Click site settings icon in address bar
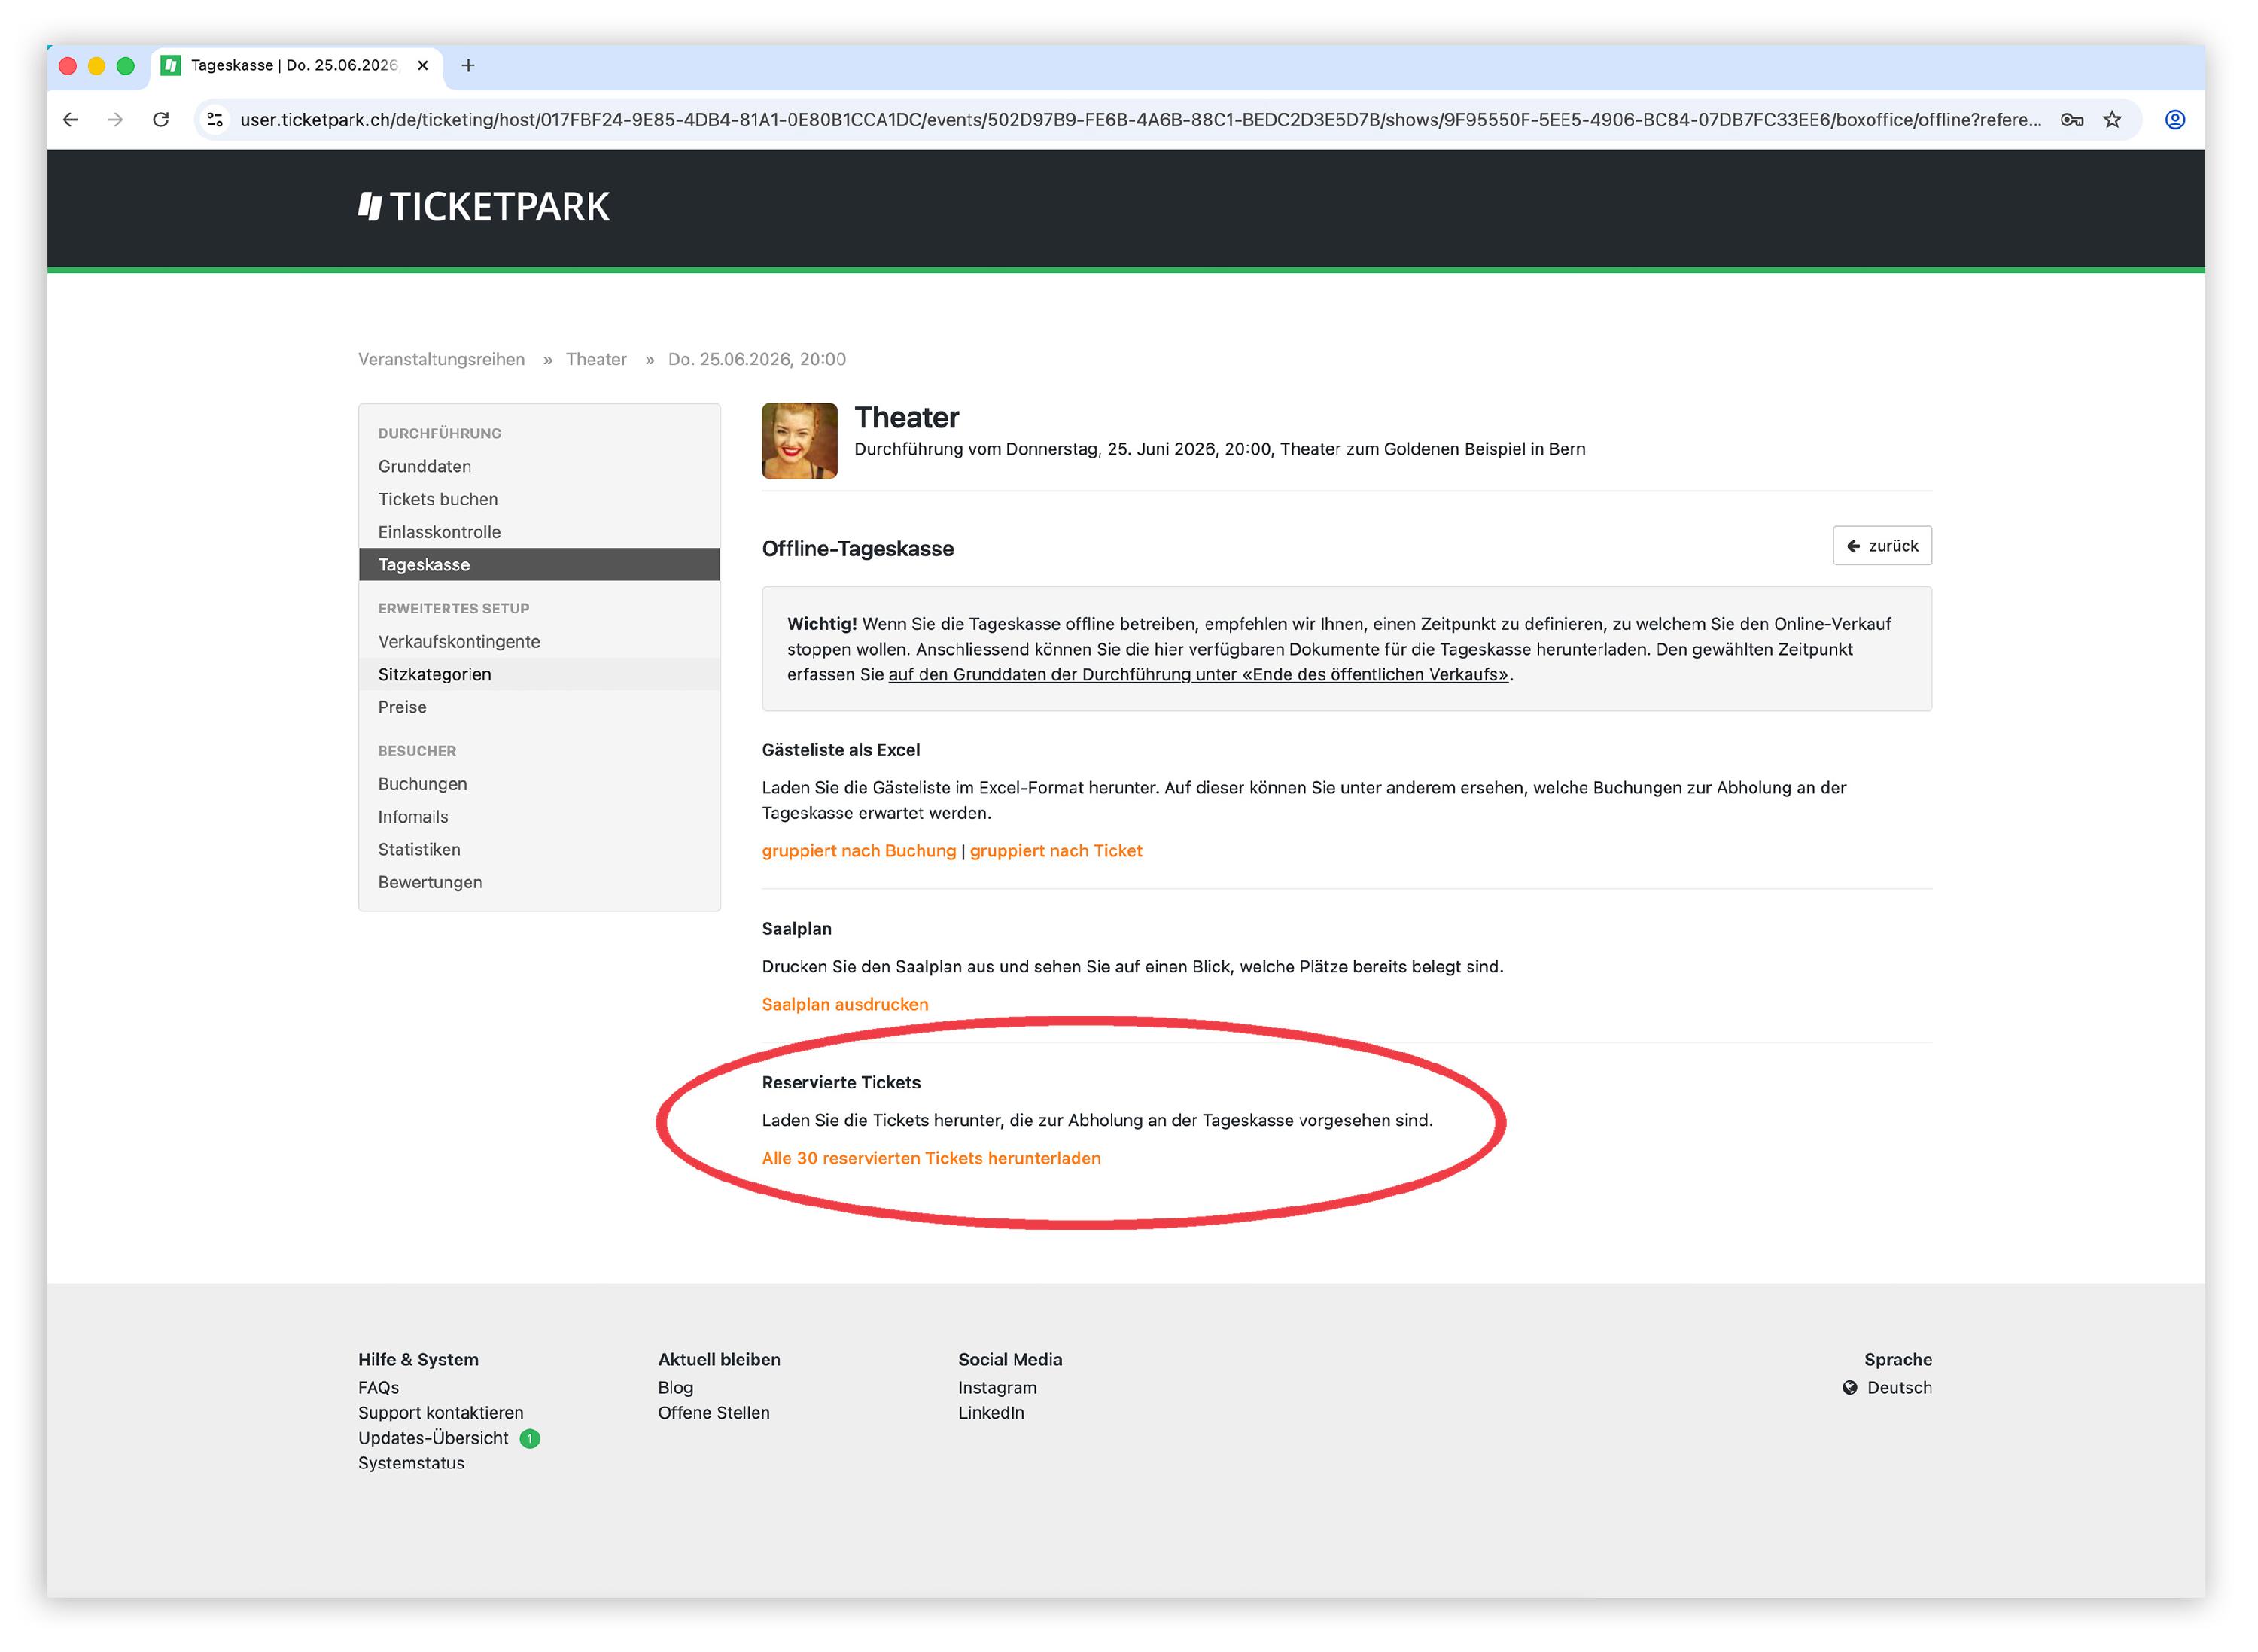Image resolution: width=2258 pixels, height=1652 pixels. coord(215,120)
